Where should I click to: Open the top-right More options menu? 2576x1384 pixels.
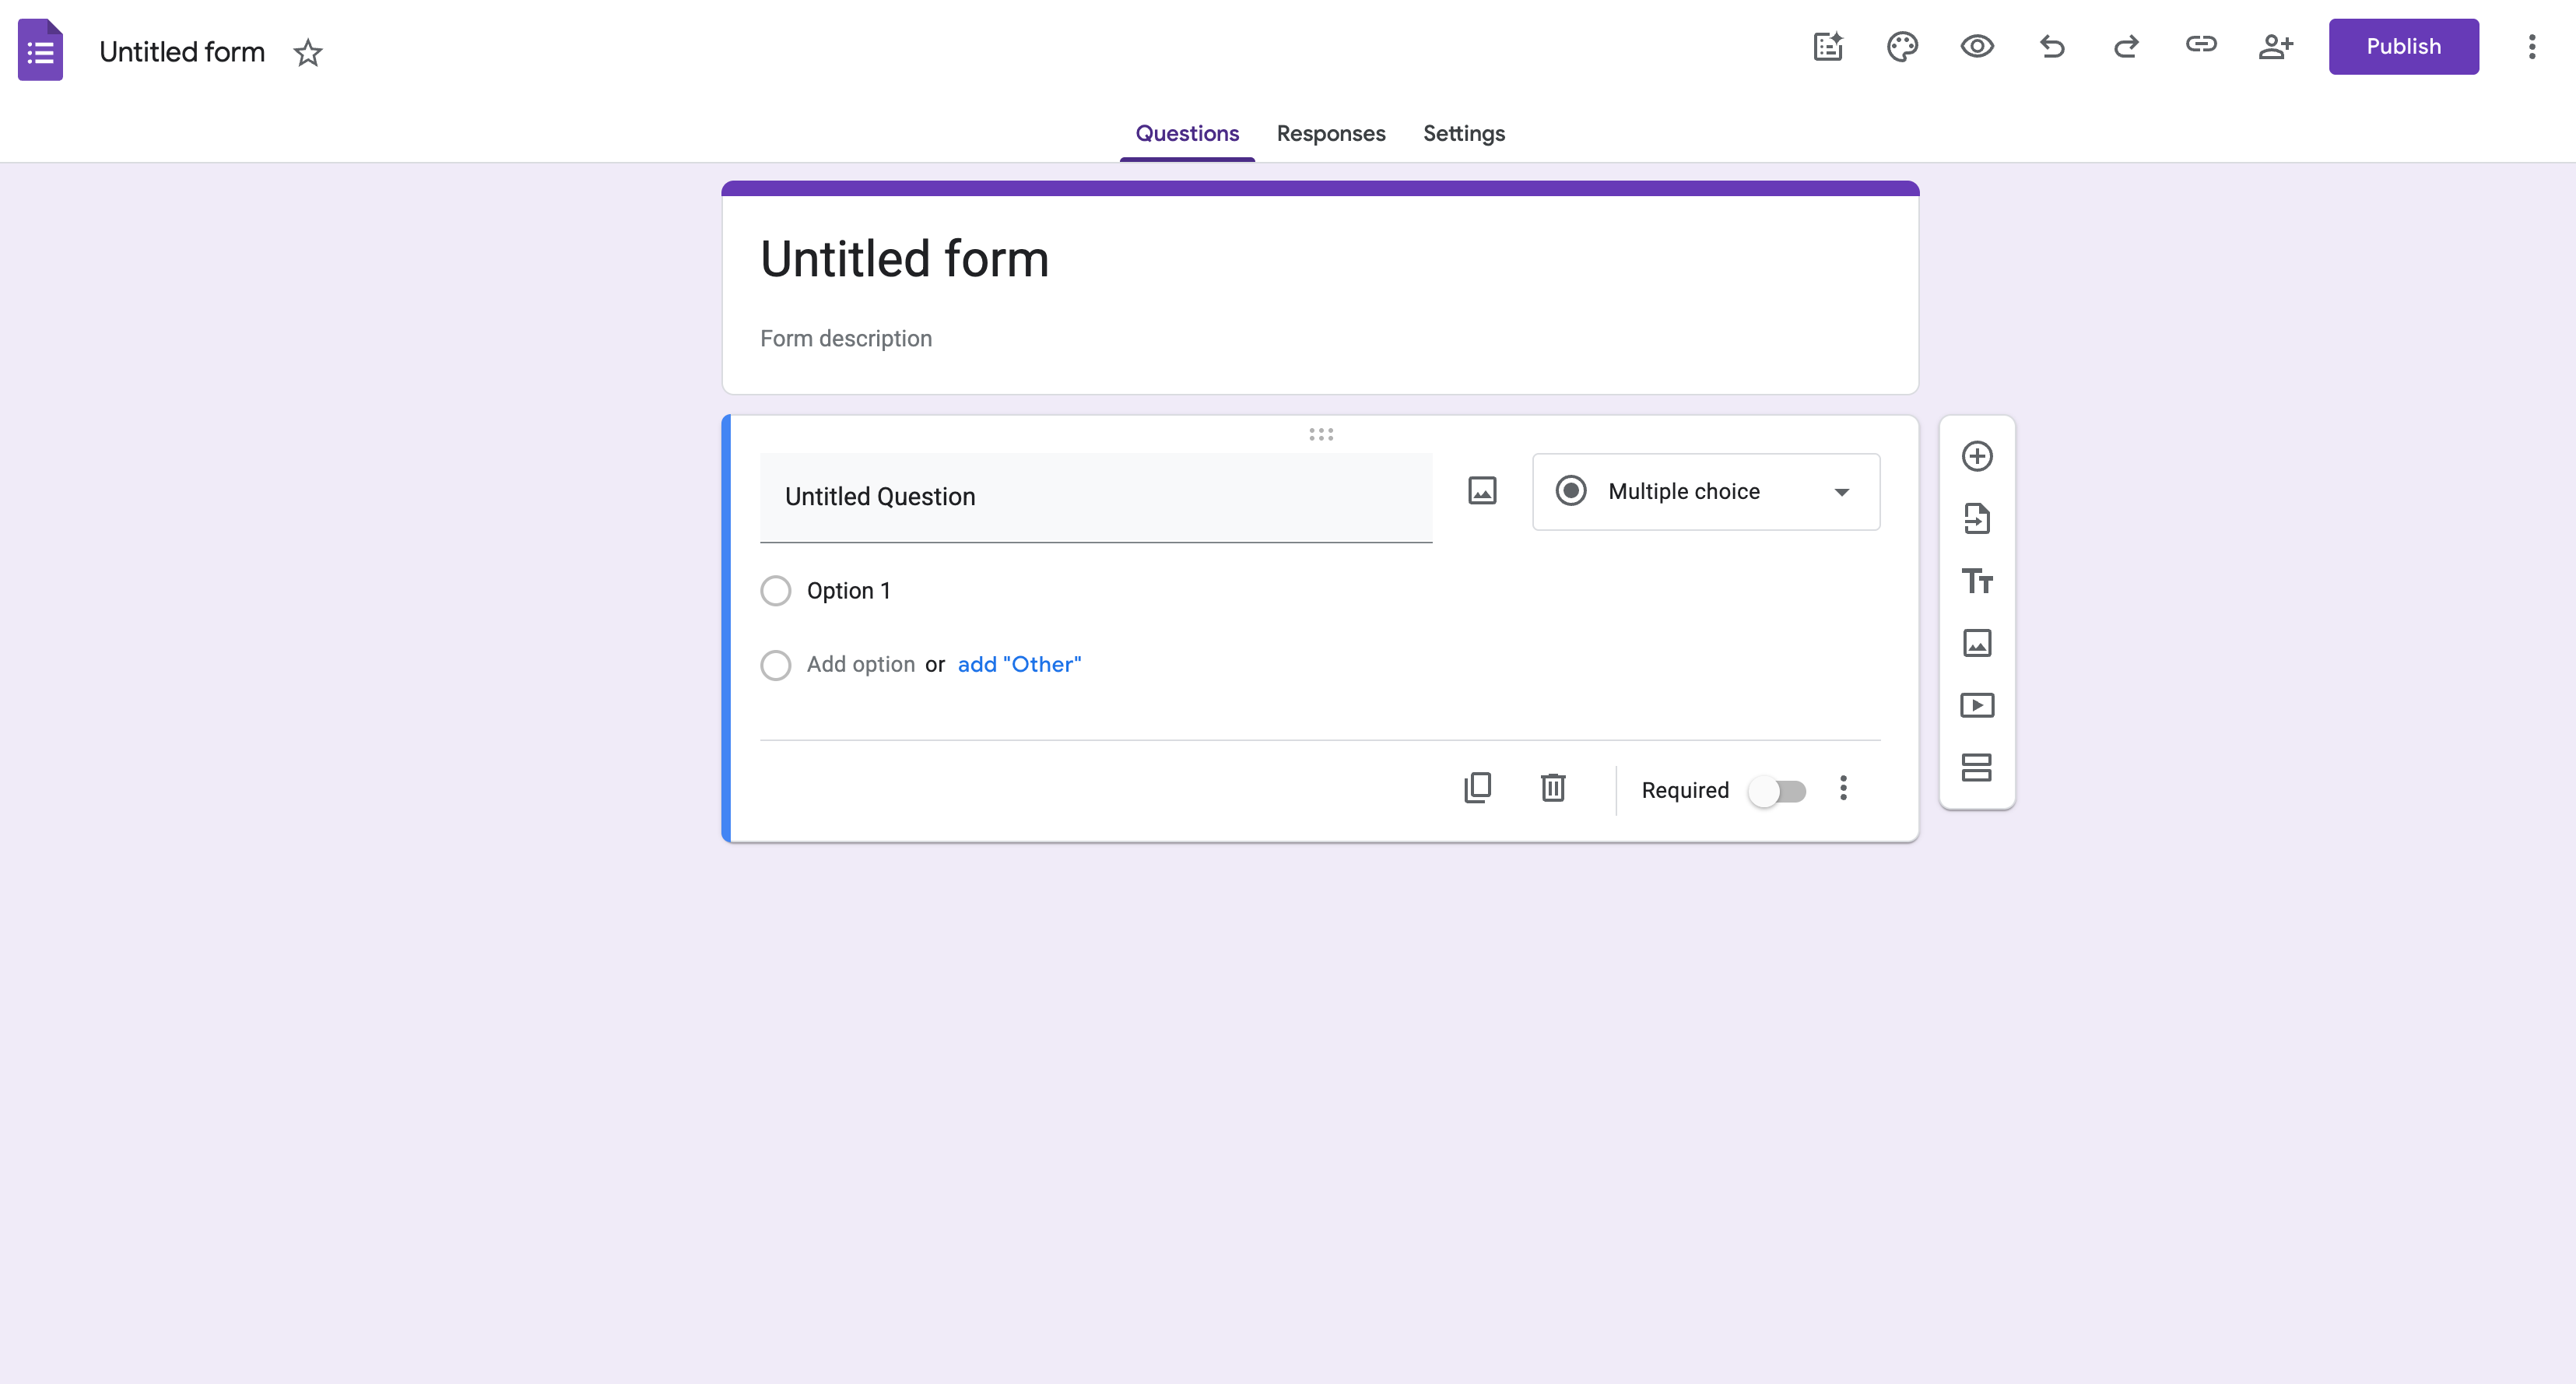2532,47
